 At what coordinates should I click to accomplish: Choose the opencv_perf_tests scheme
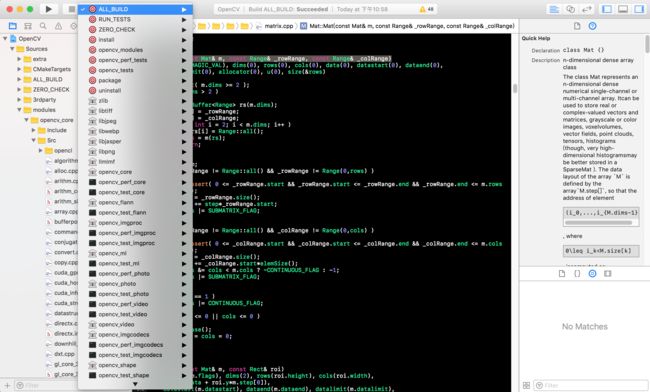tap(135, 60)
